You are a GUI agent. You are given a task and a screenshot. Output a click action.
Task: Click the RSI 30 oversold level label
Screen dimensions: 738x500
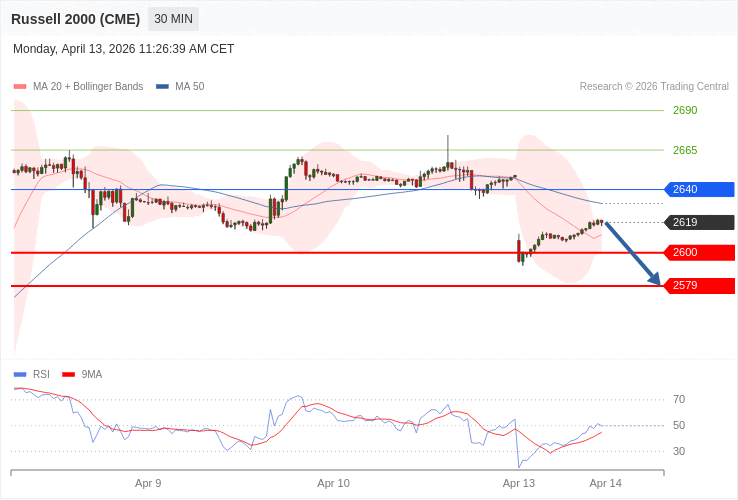tap(679, 451)
